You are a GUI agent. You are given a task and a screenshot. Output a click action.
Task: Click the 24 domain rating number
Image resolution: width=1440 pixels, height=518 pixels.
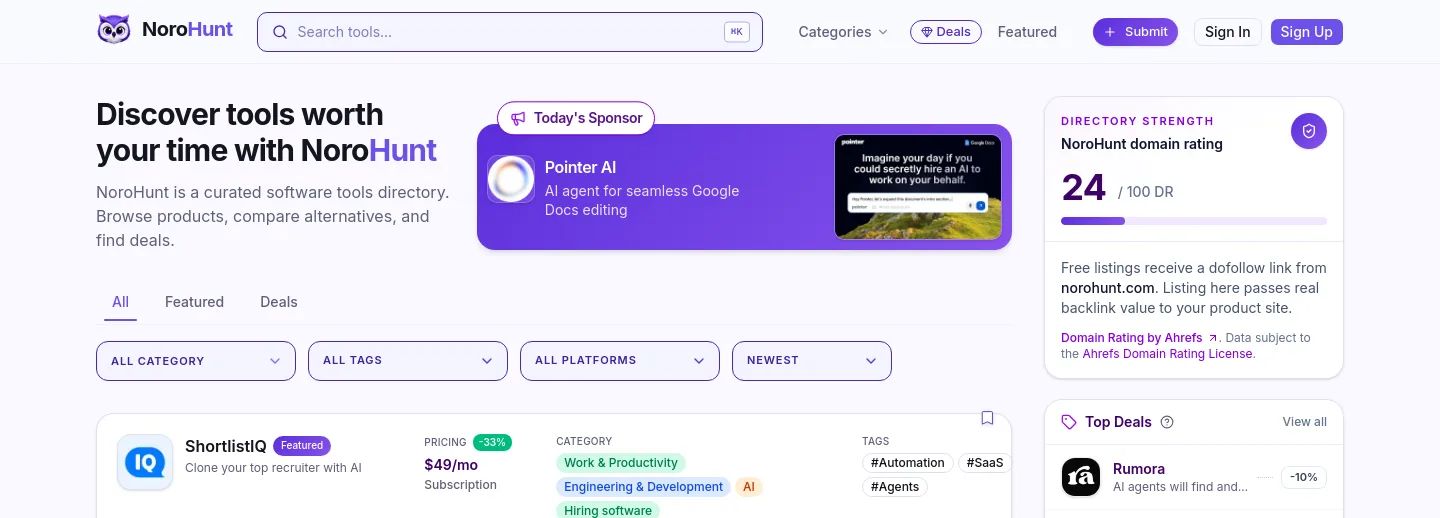coord(1083,188)
